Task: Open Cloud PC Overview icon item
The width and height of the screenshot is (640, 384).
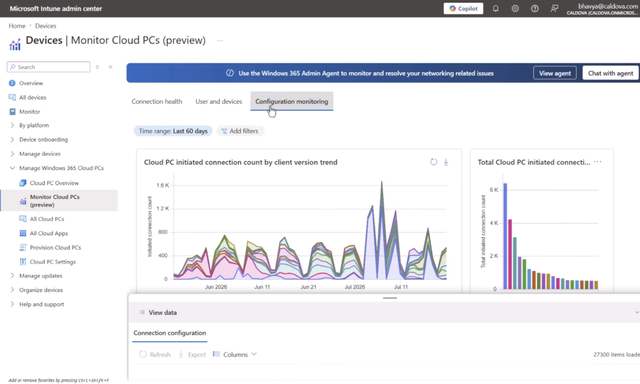Action: point(23,183)
